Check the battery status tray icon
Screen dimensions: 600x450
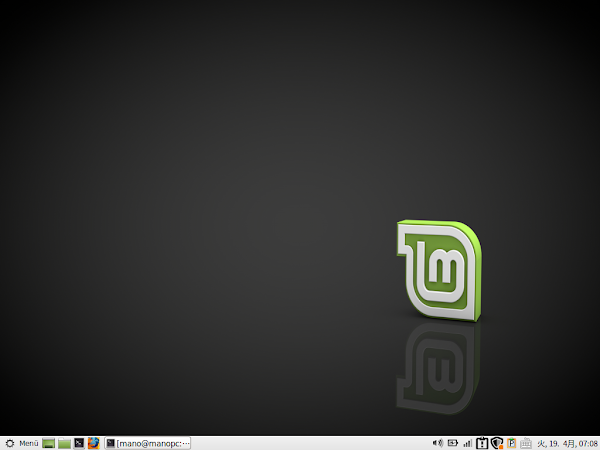453,443
